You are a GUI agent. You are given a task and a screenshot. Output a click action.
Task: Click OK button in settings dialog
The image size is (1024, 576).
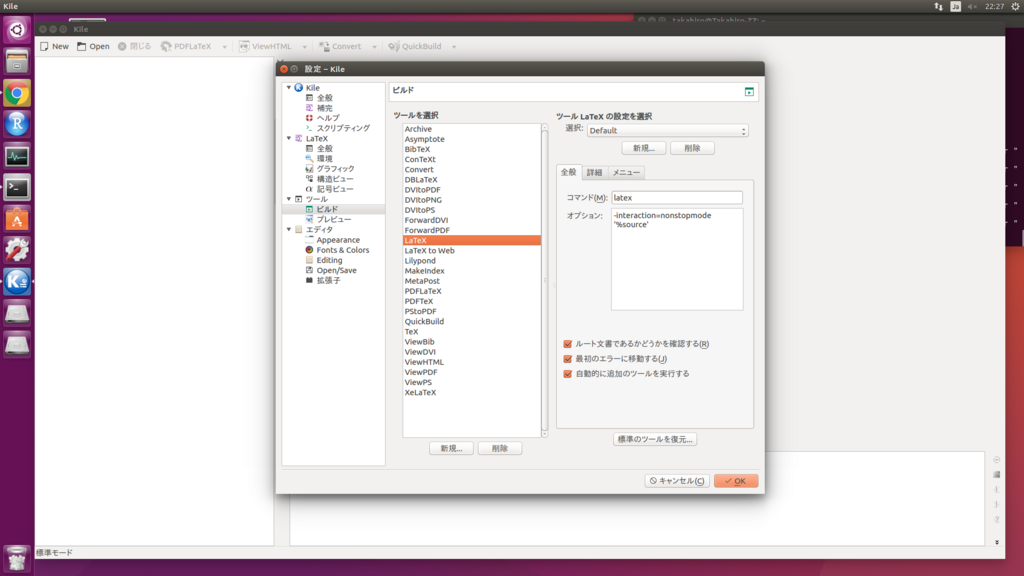(736, 481)
